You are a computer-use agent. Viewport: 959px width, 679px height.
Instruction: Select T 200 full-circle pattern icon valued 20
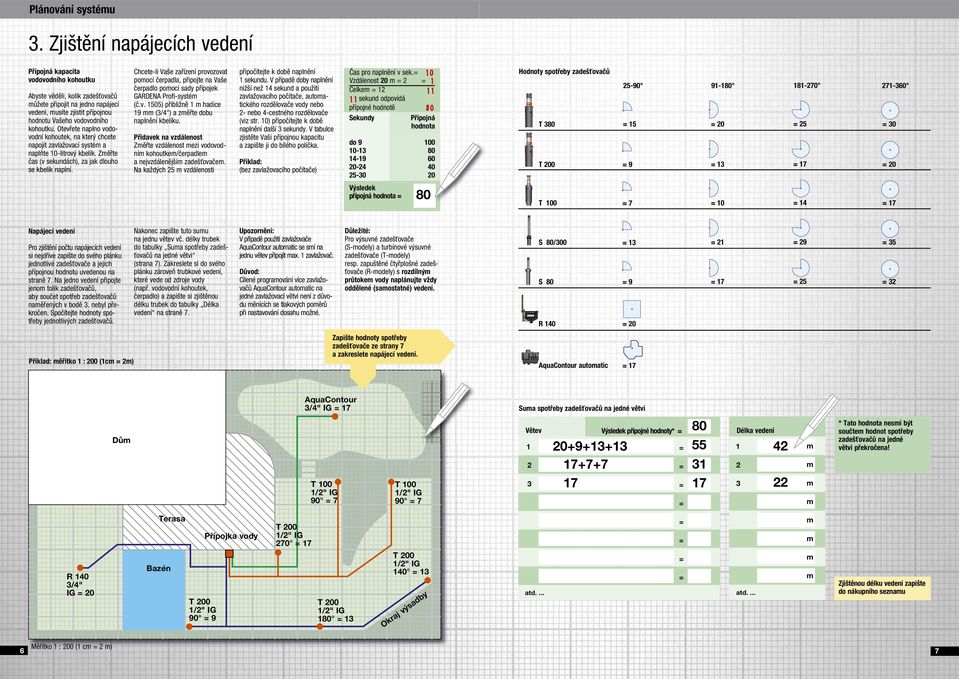pos(890,150)
